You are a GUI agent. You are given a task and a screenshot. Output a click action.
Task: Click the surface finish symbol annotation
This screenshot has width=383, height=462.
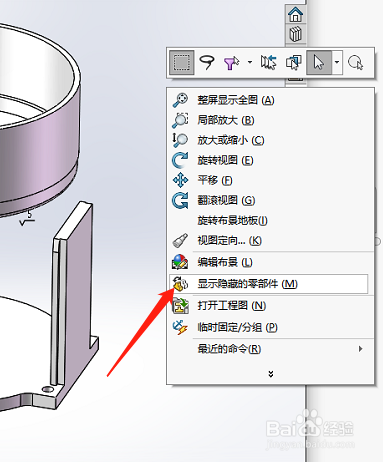(x=27, y=218)
